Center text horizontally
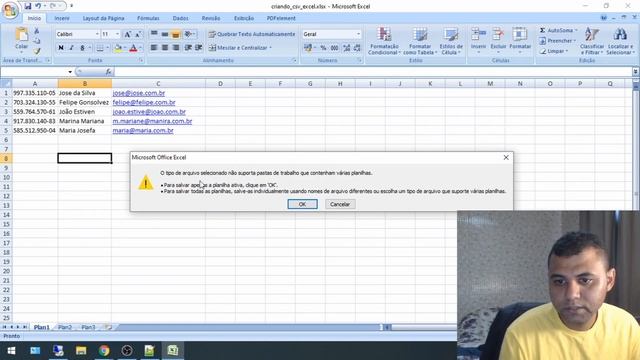This screenshot has height=360, width=640. pyautogui.click(x=165, y=48)
